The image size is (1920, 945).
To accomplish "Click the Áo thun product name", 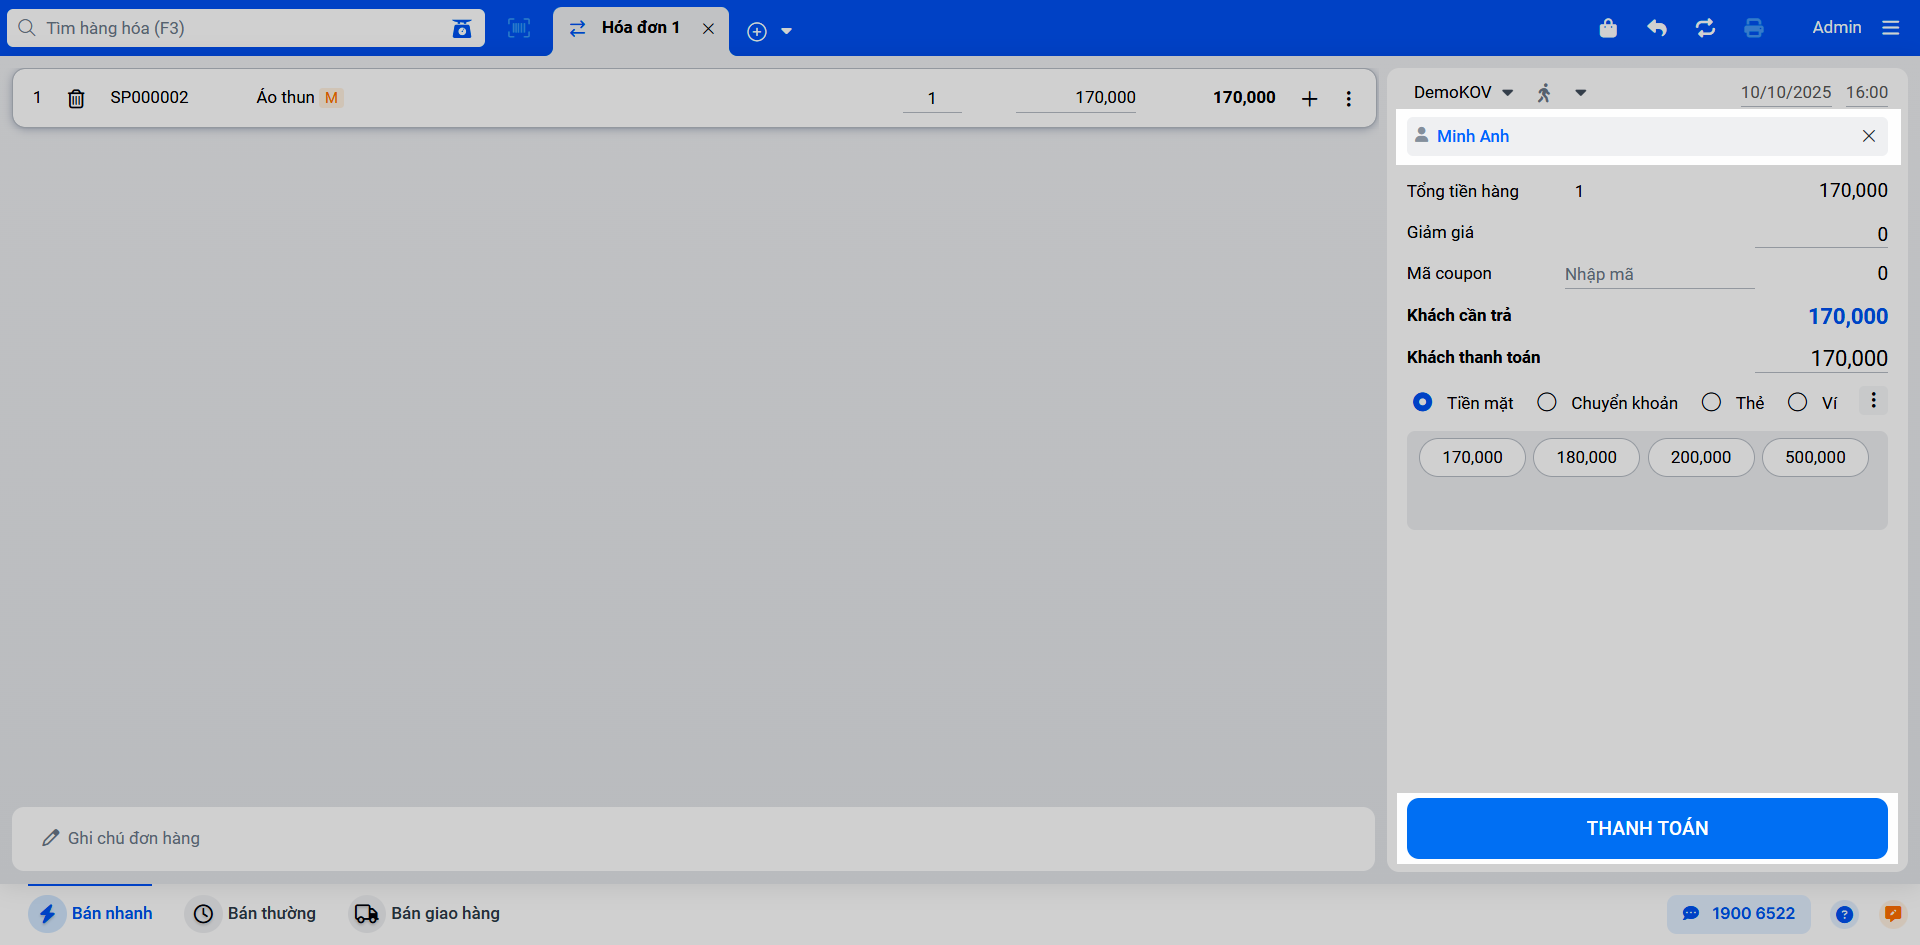I will point(285,98).
